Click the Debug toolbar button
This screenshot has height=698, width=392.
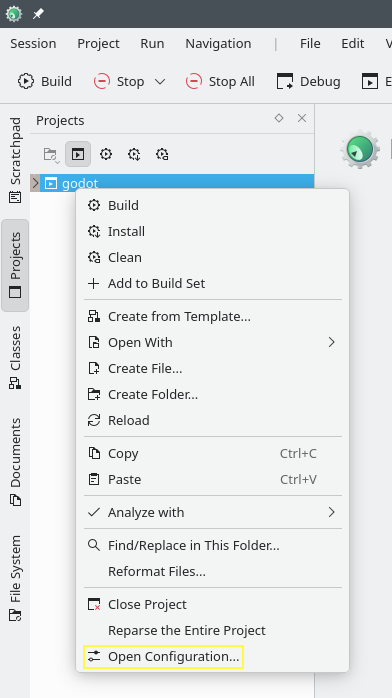[309, 81]
